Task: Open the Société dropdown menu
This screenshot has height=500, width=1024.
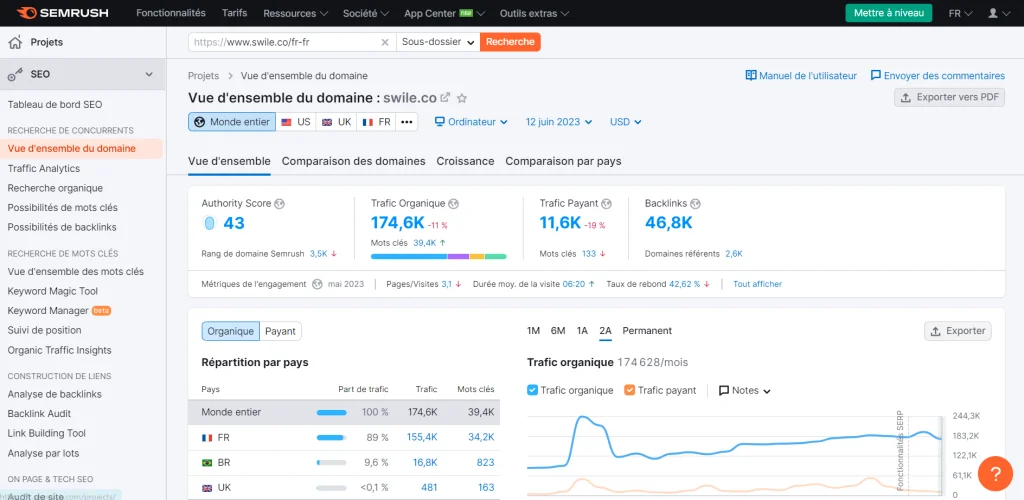Action: [x=366, y=13]
